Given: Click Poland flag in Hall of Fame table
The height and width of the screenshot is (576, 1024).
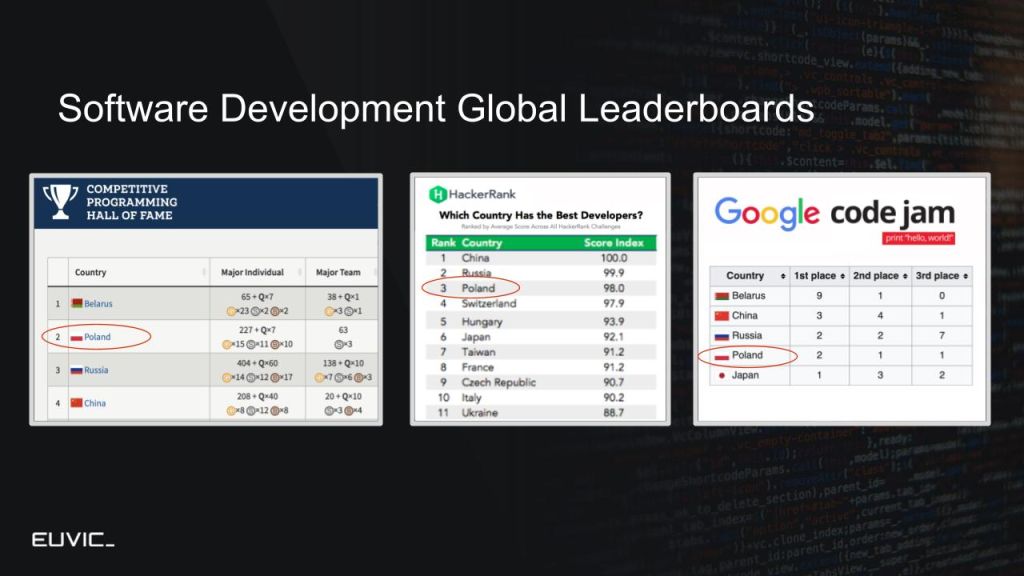Looking at the screenshot, I should pyautogui.click(x=76, y=337).
